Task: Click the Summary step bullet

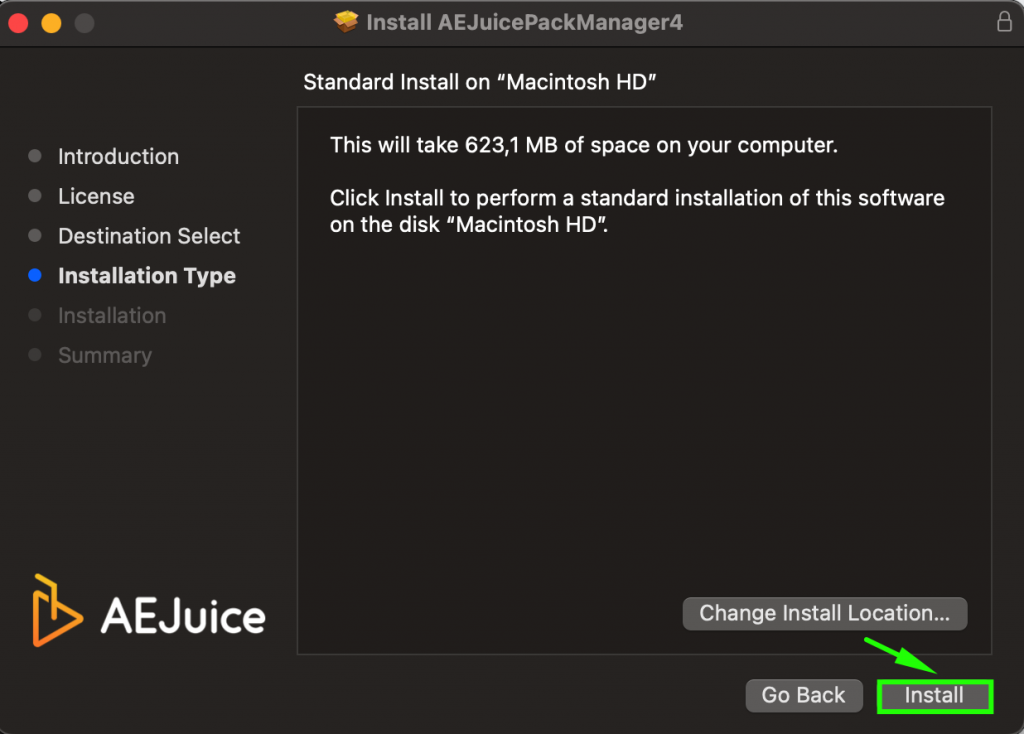Action: pyautogui.click(x=34, y=355)
